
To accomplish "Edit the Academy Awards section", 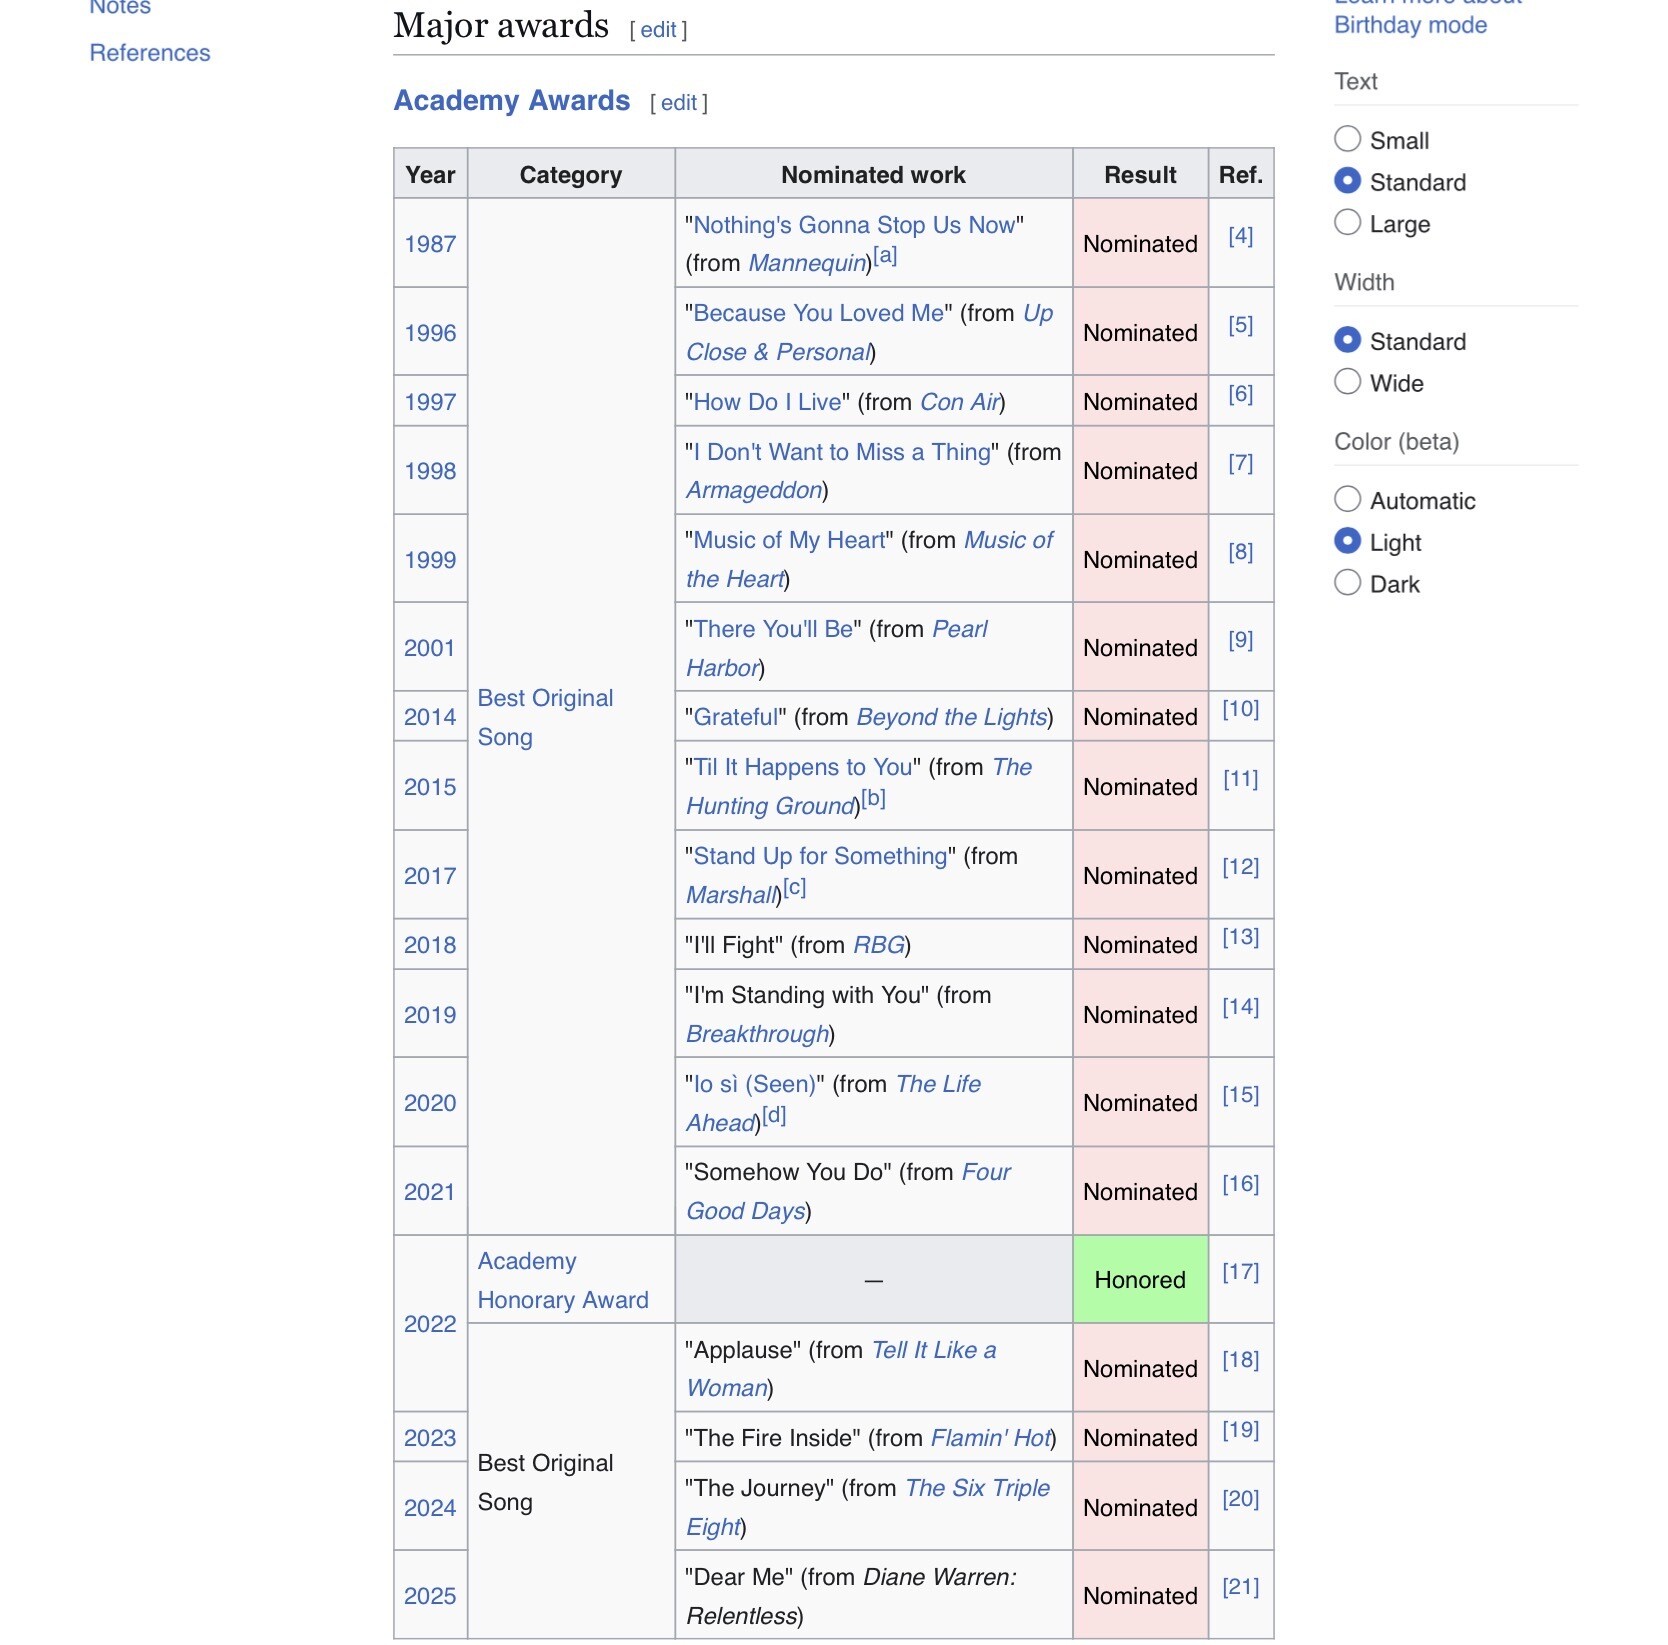I will click(x=679, y=103).
